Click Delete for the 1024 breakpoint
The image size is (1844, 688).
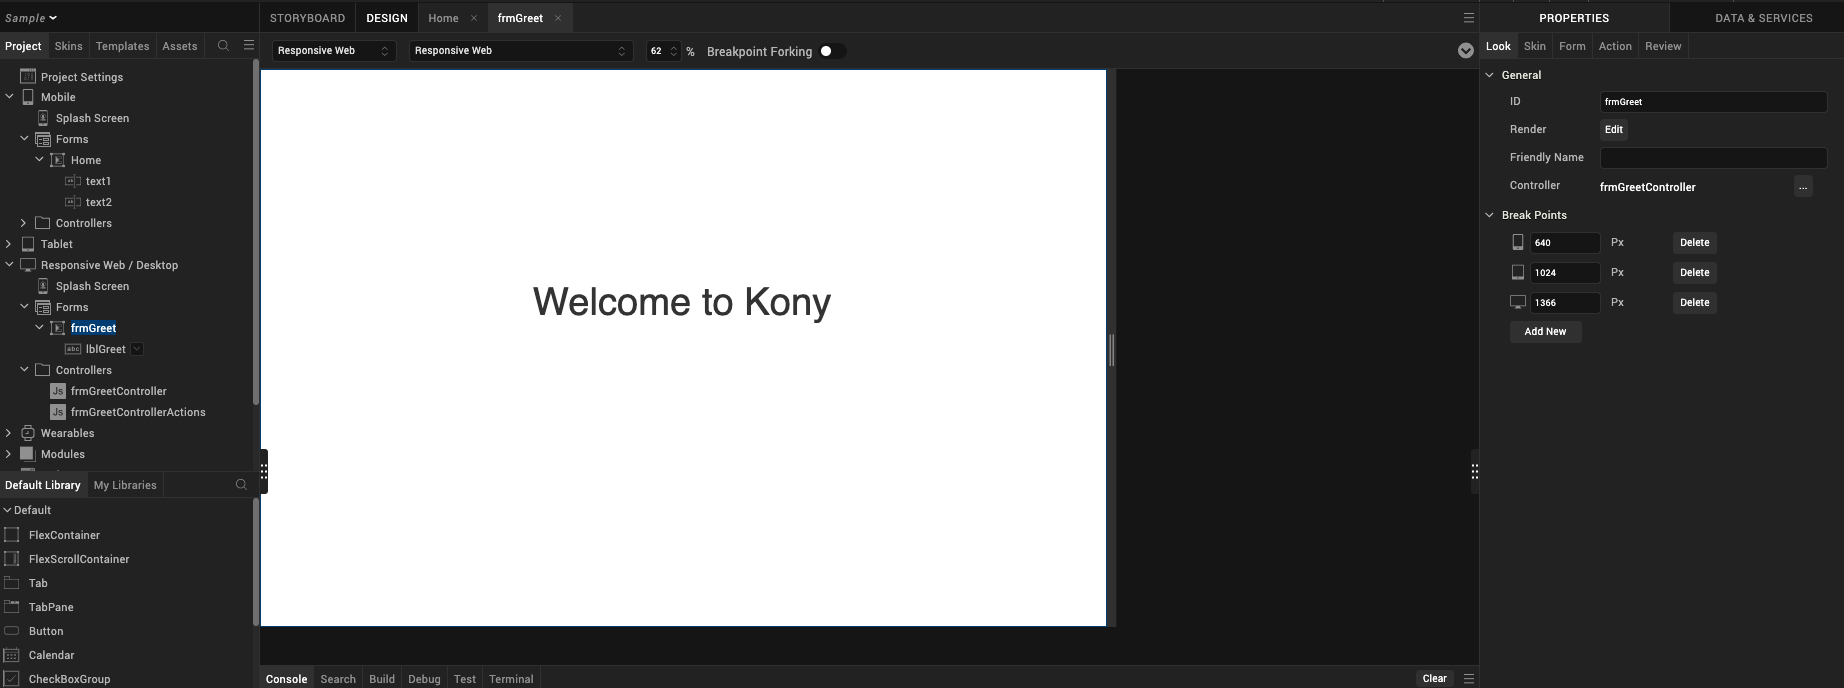1695,272
